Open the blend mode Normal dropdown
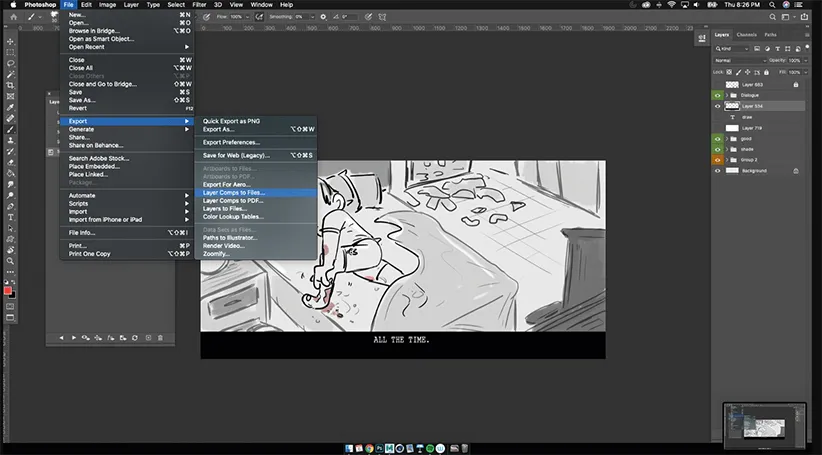The image size is (822, 455). [738, 60]
